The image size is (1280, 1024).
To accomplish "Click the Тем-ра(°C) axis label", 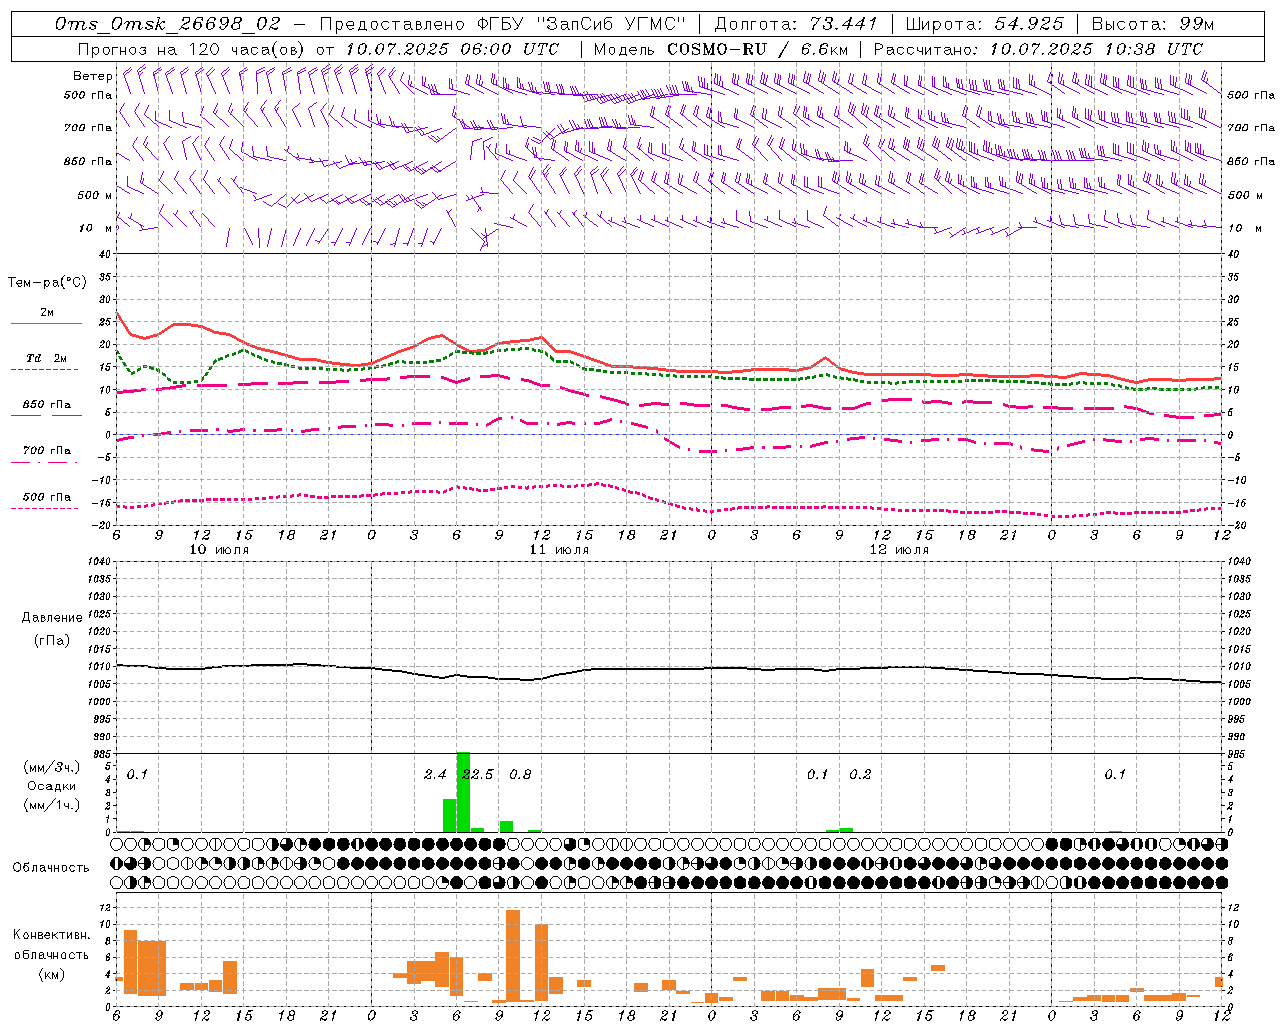I will coord(47,283).
